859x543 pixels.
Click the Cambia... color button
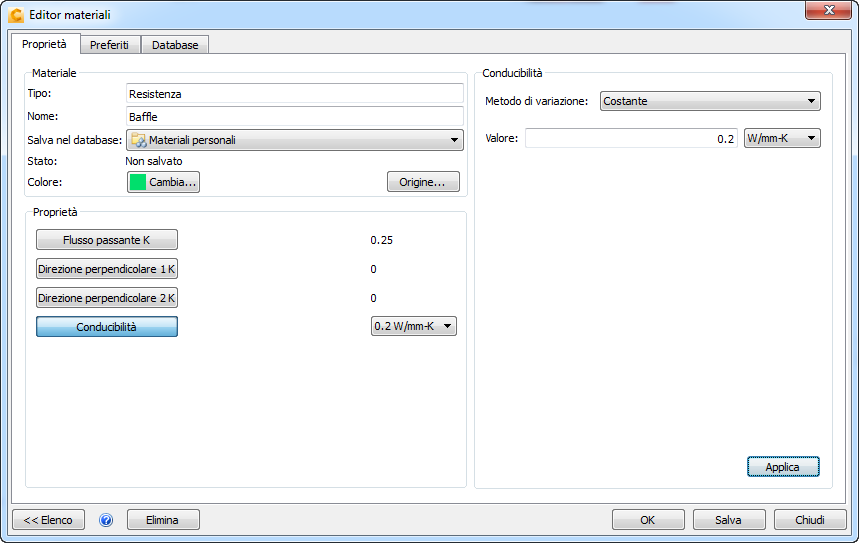coord(163,182)
